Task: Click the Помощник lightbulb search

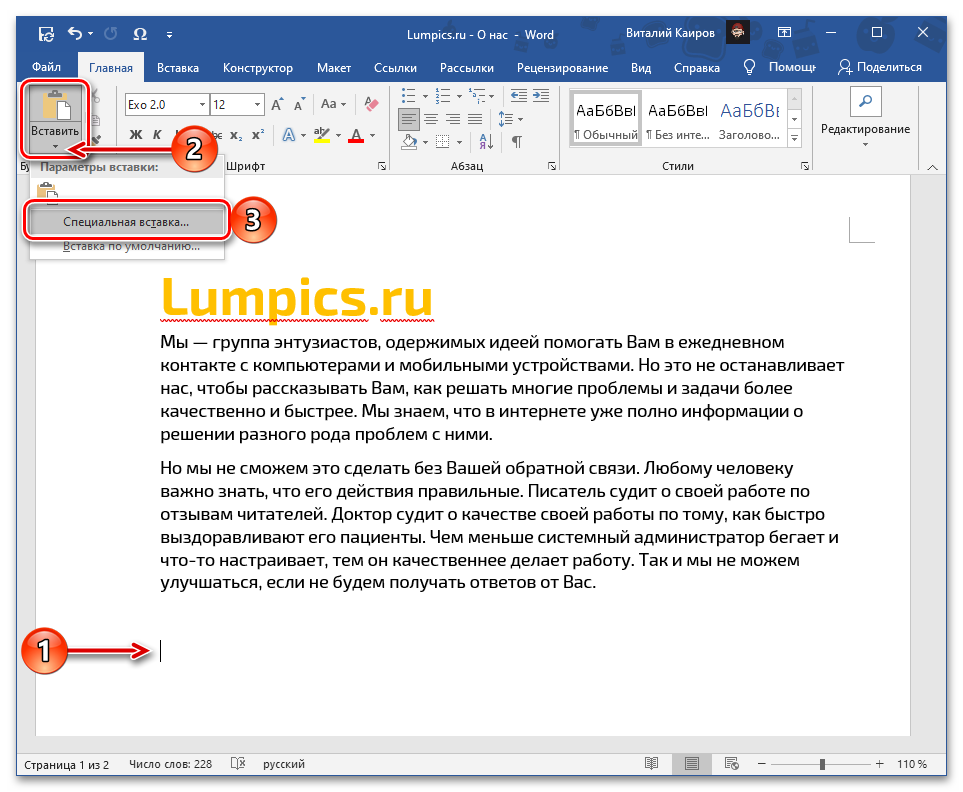Action: 779,67
